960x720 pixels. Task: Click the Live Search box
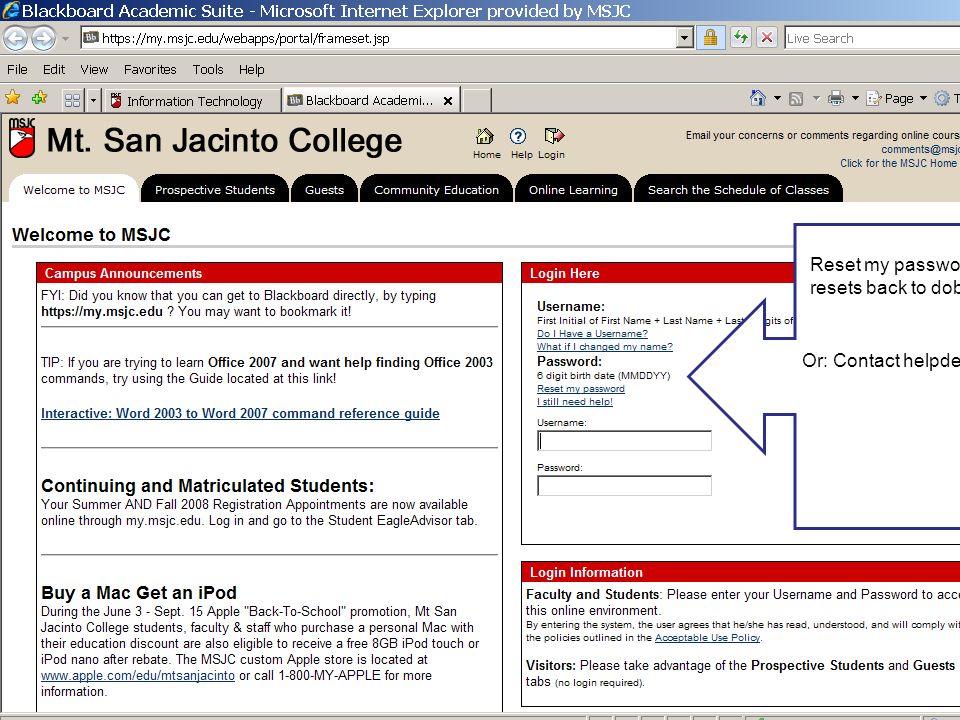(x=872, y=39)
